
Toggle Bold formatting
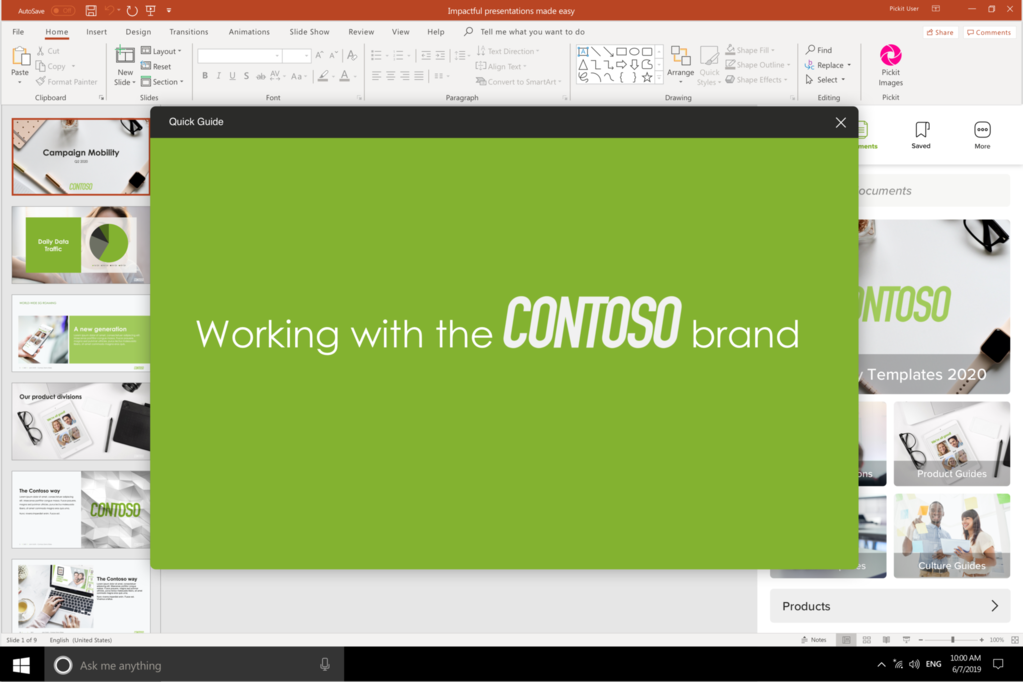click(205, 76)
